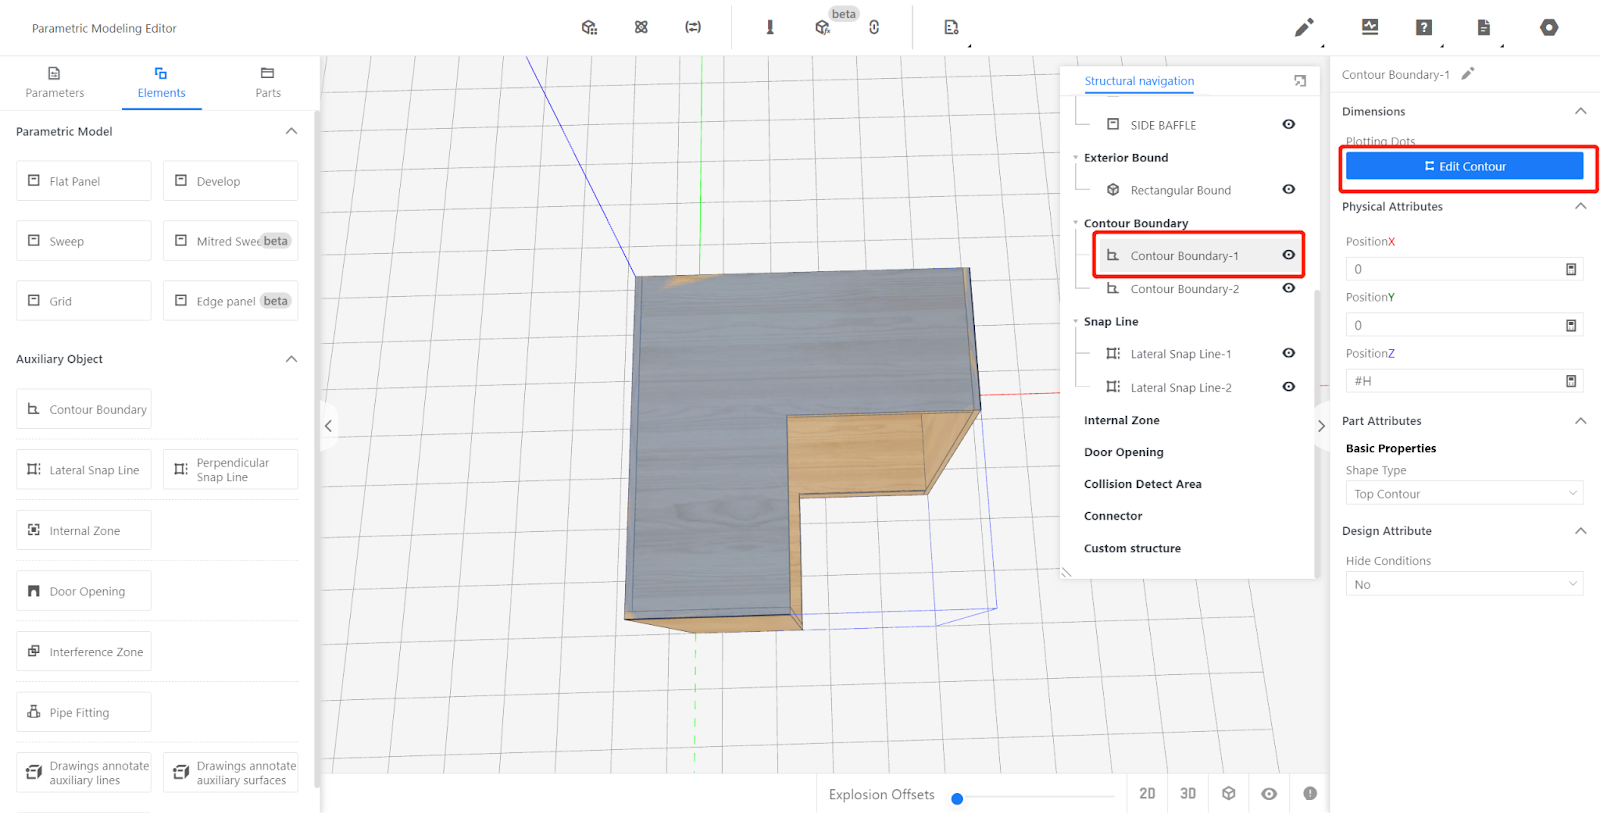Open the Hide Conditions dropdown
Image resolution: width=1600 pixels, height=814 pixels.
click(x=1464, y=584)
